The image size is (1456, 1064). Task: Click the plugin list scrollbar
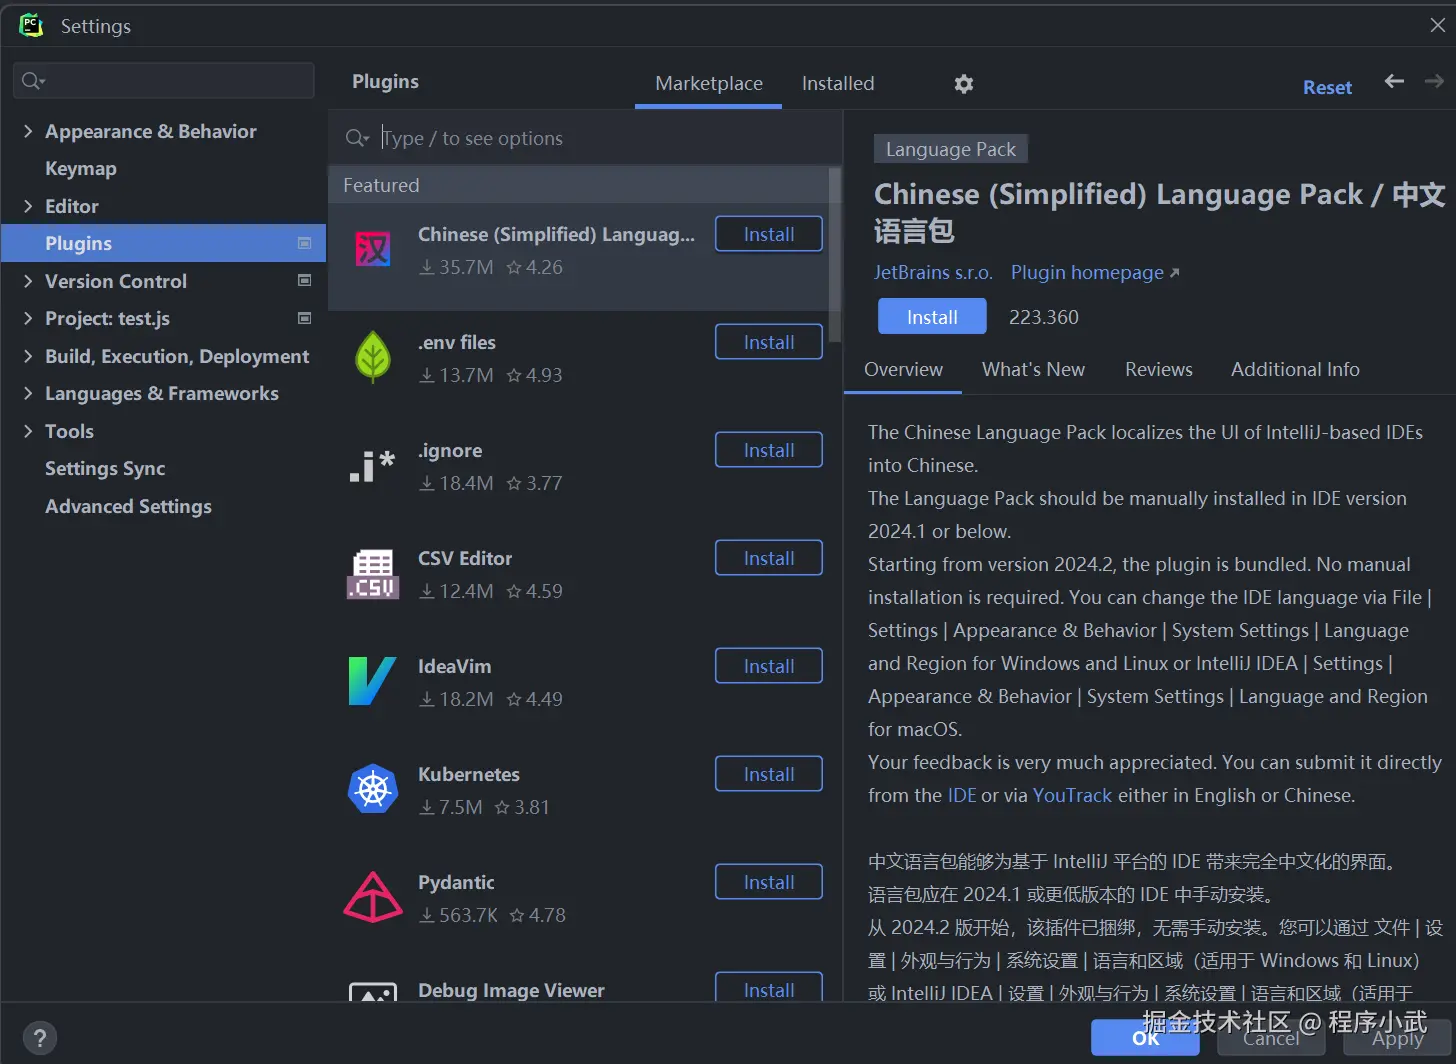(835, 255)
